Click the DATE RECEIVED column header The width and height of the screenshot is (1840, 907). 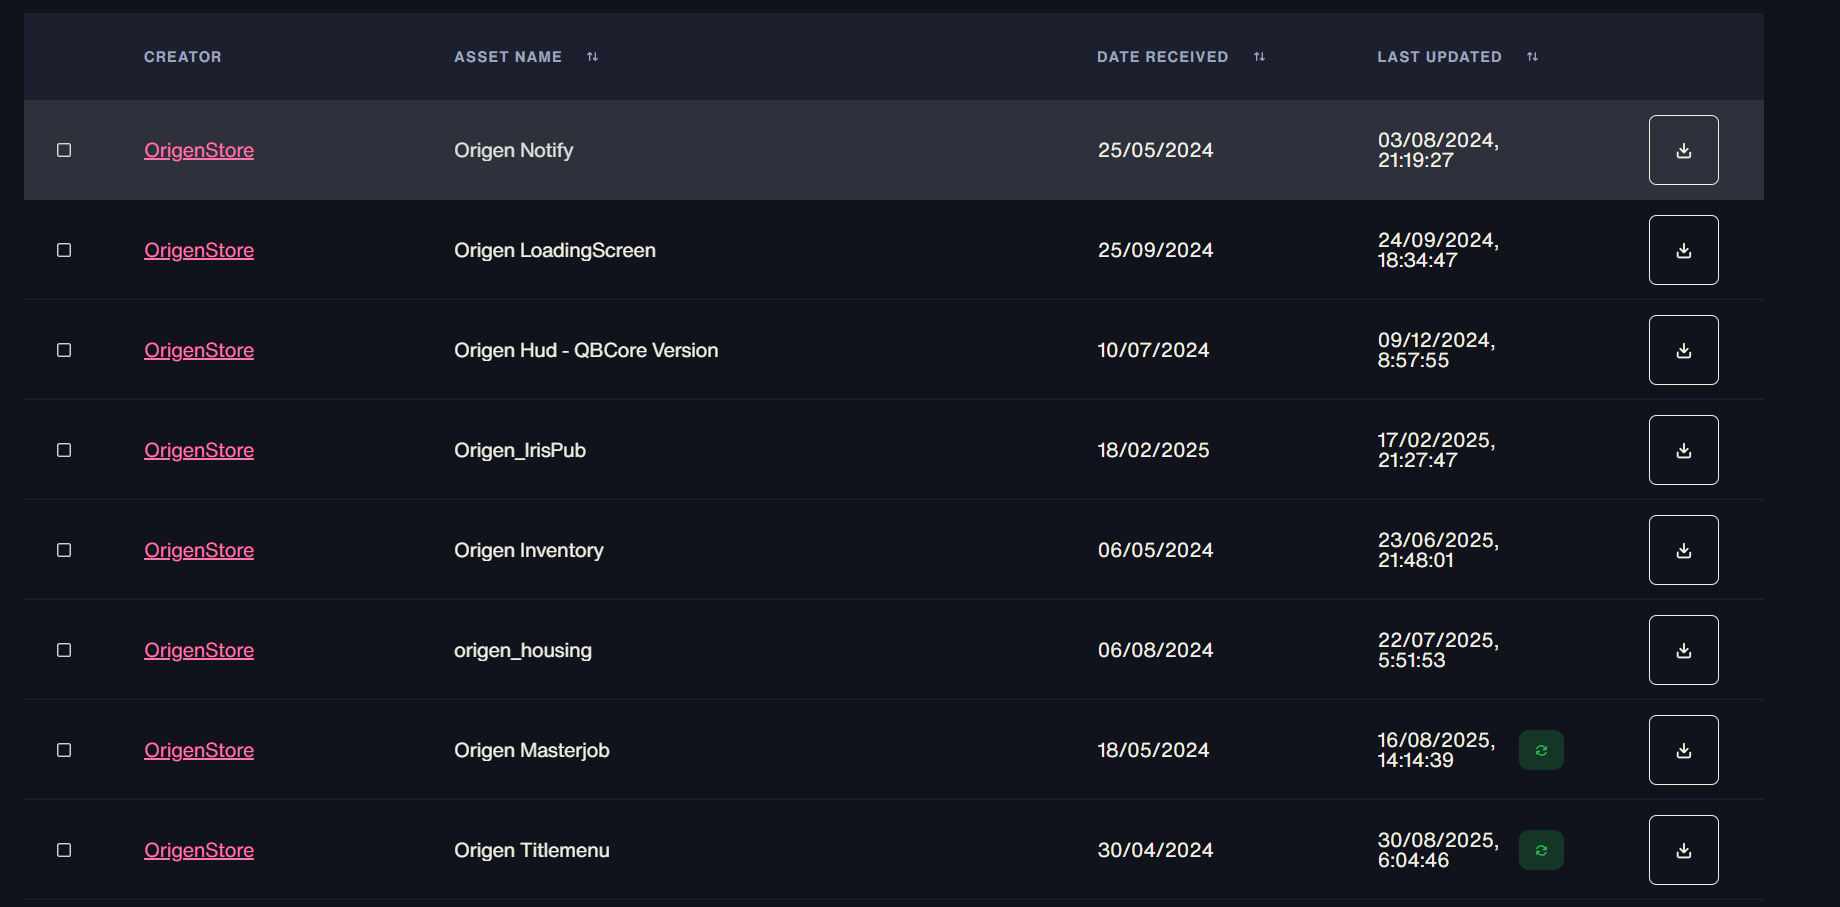pyautogui.click(x=1162, y=57)
